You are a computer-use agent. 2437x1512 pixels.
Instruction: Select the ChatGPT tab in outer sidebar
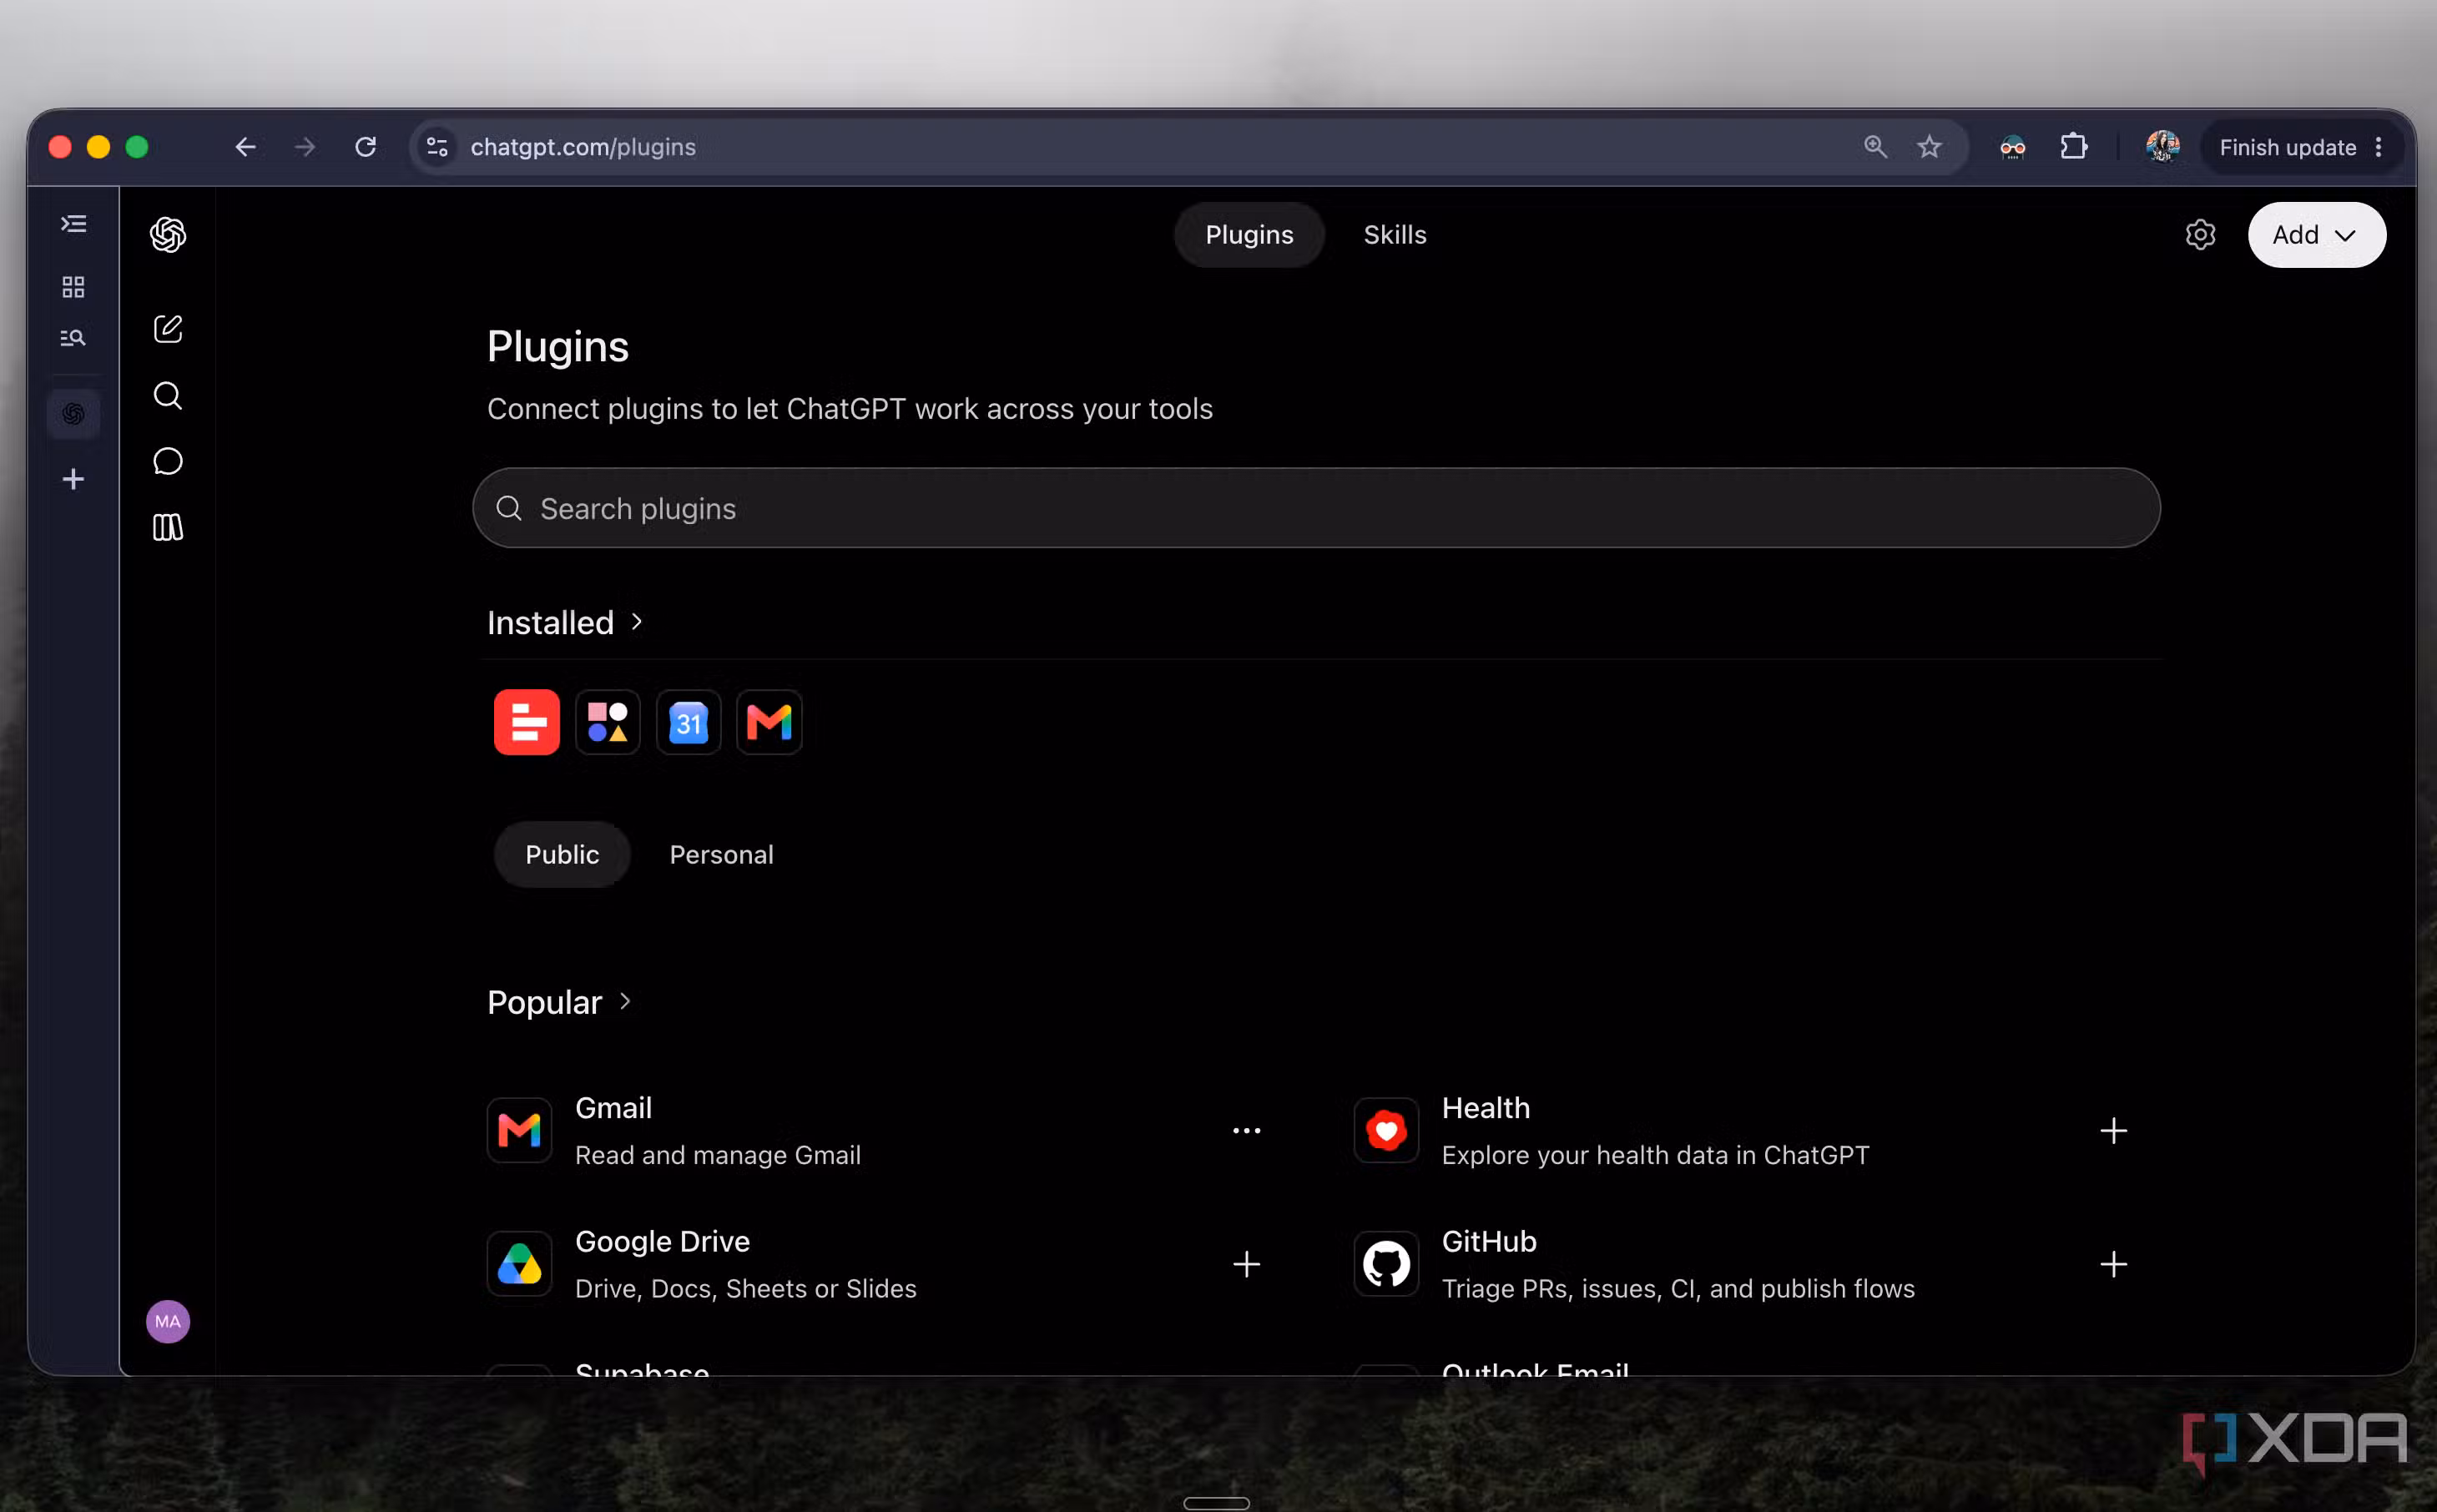73,414
